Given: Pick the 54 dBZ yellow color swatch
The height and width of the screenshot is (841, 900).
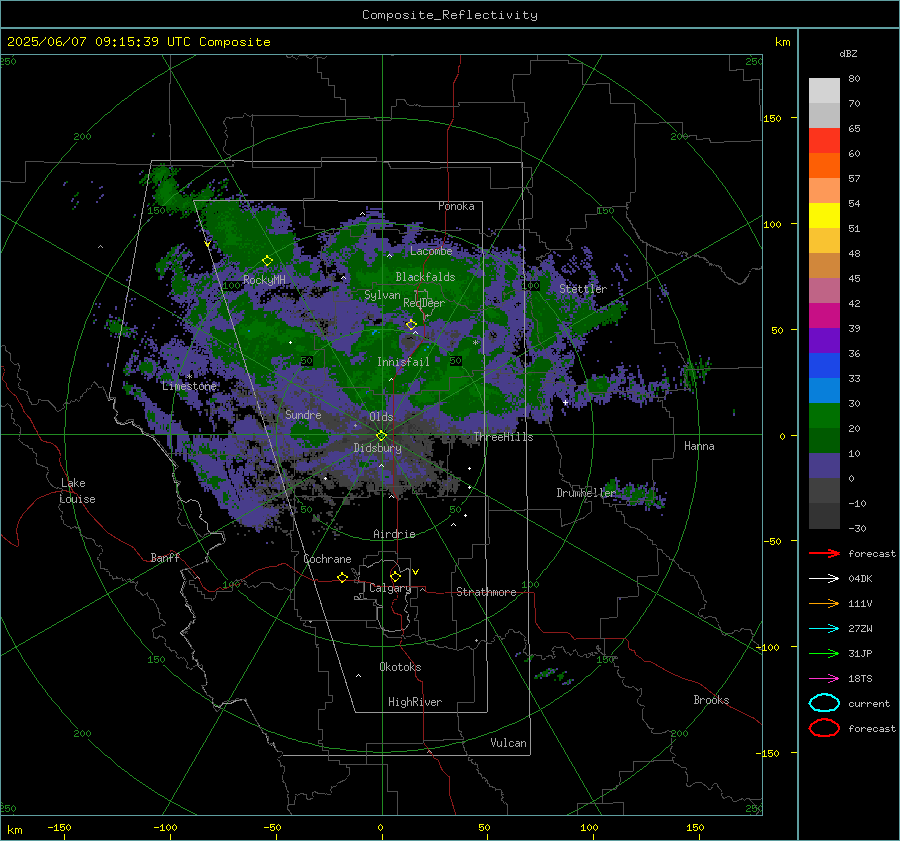Looking at the screenshot, I should click(x=824, y=215).
